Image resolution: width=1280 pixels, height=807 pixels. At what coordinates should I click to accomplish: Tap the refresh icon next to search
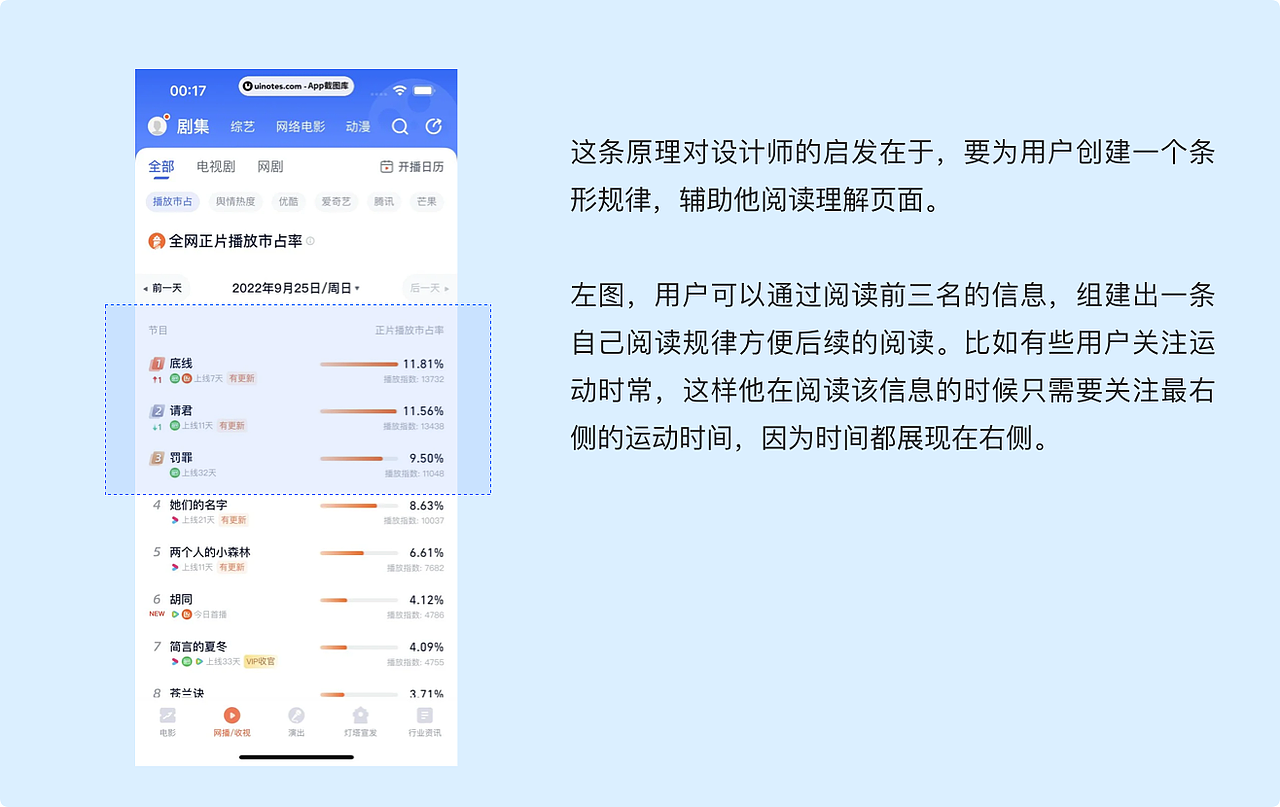point(433,127)
